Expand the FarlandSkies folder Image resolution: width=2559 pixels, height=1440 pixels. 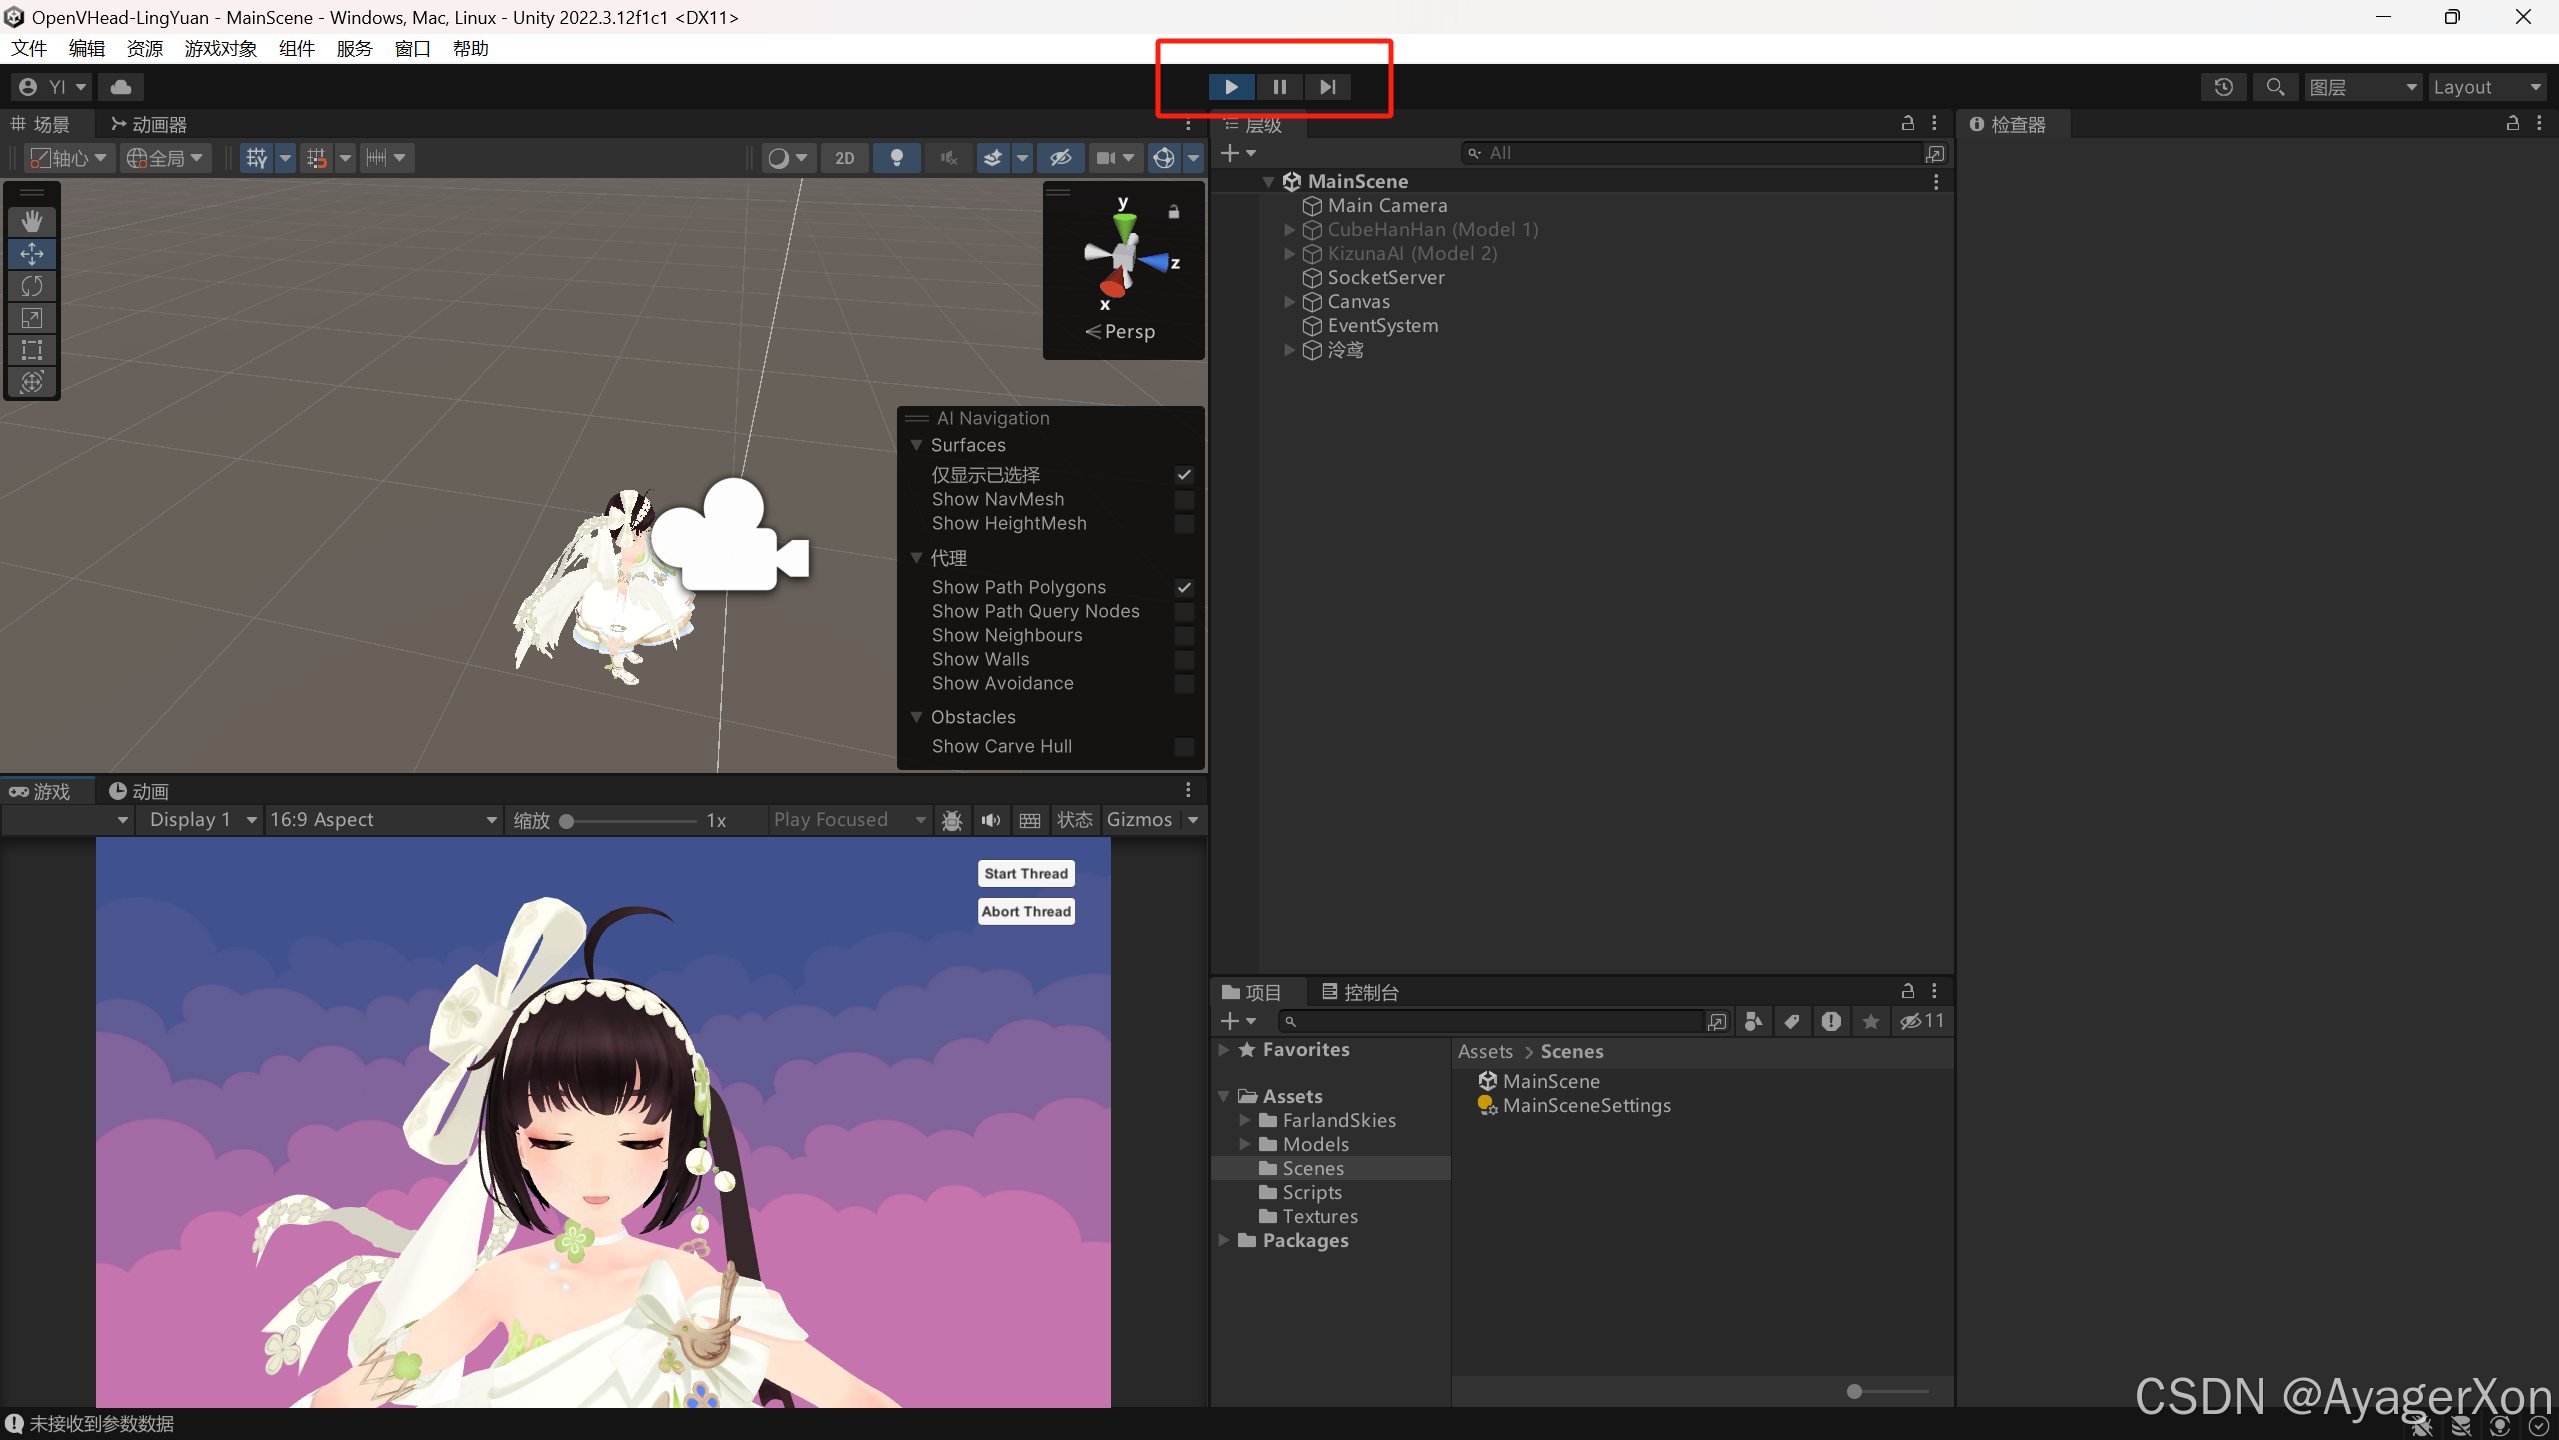[x=1245, y=1120]
